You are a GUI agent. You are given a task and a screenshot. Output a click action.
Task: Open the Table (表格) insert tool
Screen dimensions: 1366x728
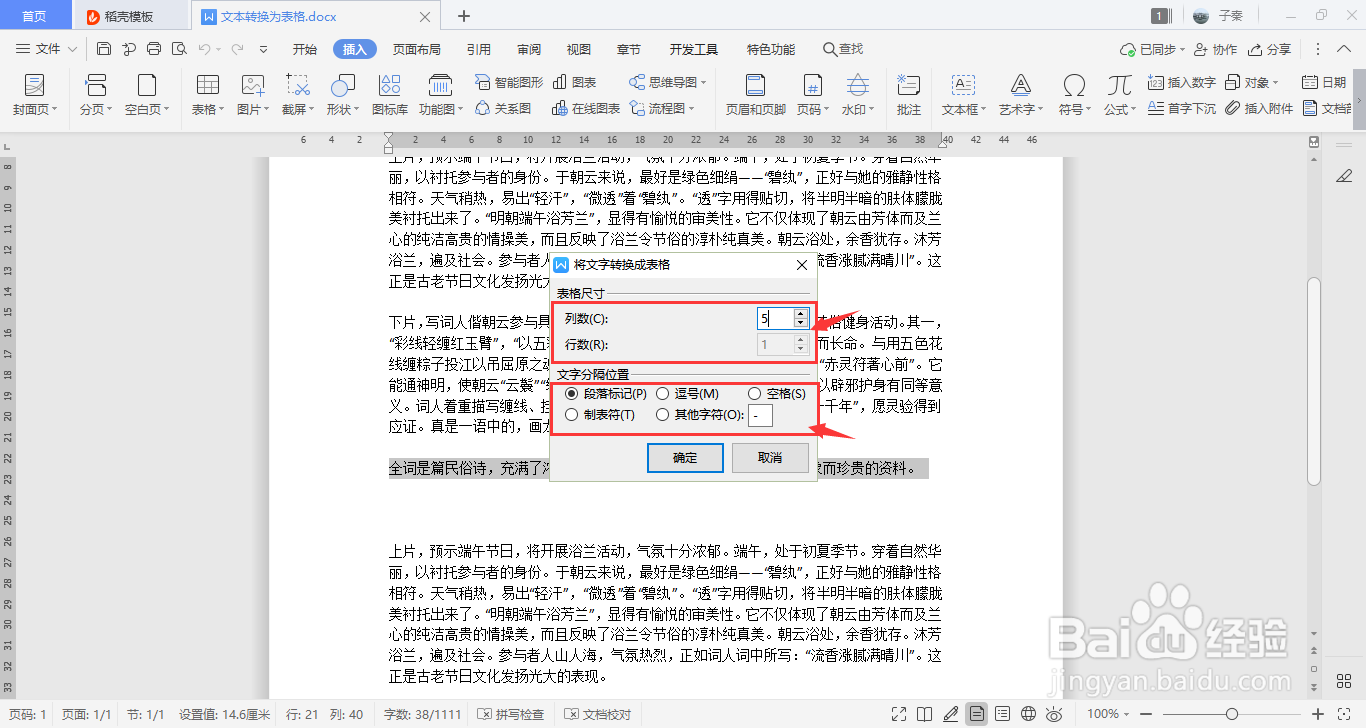[x=208, y=95]
